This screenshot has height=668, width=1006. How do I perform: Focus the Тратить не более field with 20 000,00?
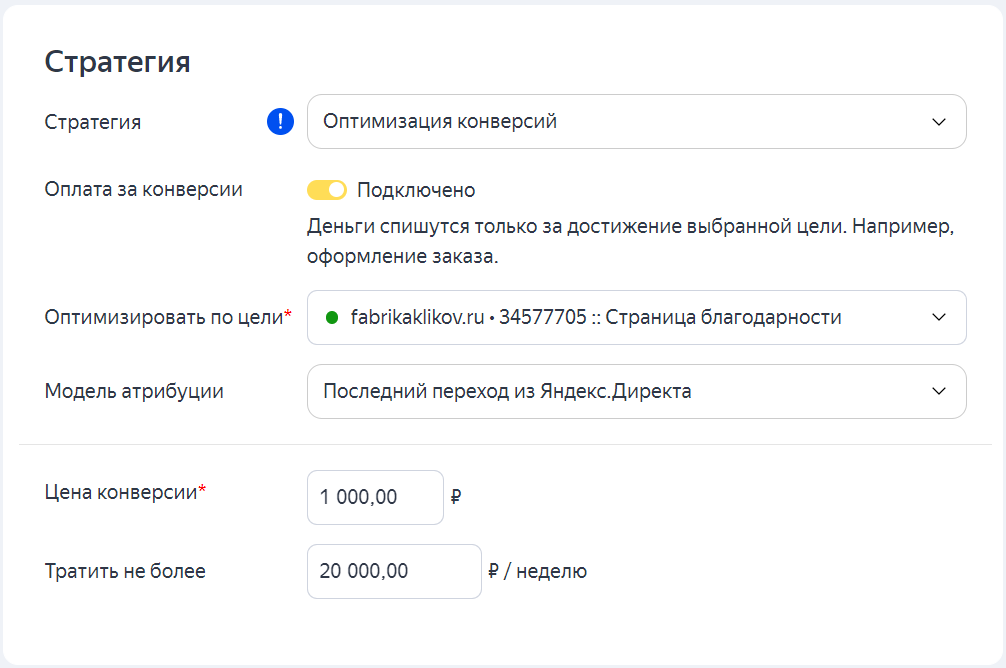point(394,571)
